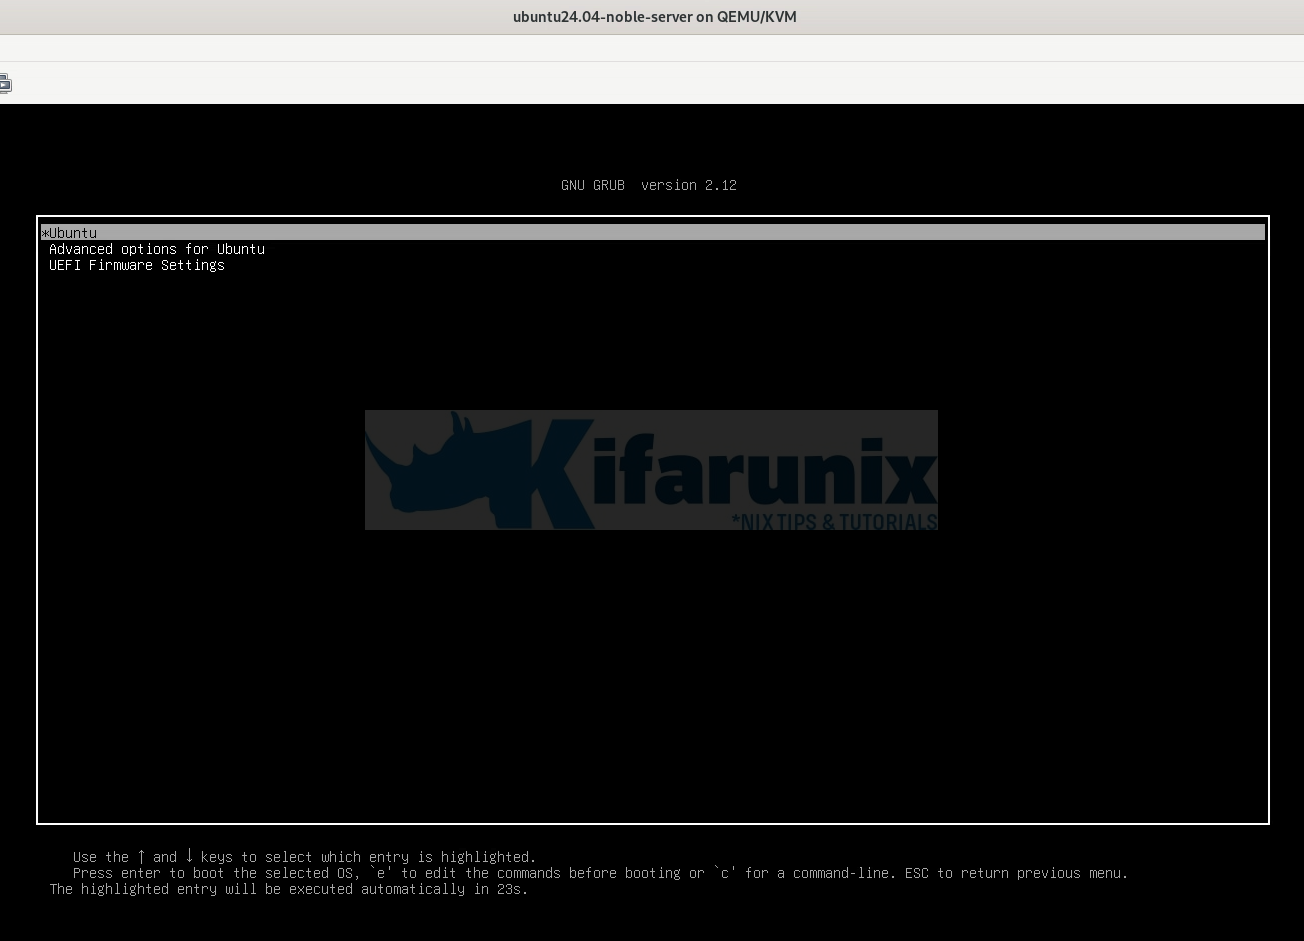1304x941 pixels.
Task: Click the partially visible toolbar console icon
Action: [x=5, y=83]
